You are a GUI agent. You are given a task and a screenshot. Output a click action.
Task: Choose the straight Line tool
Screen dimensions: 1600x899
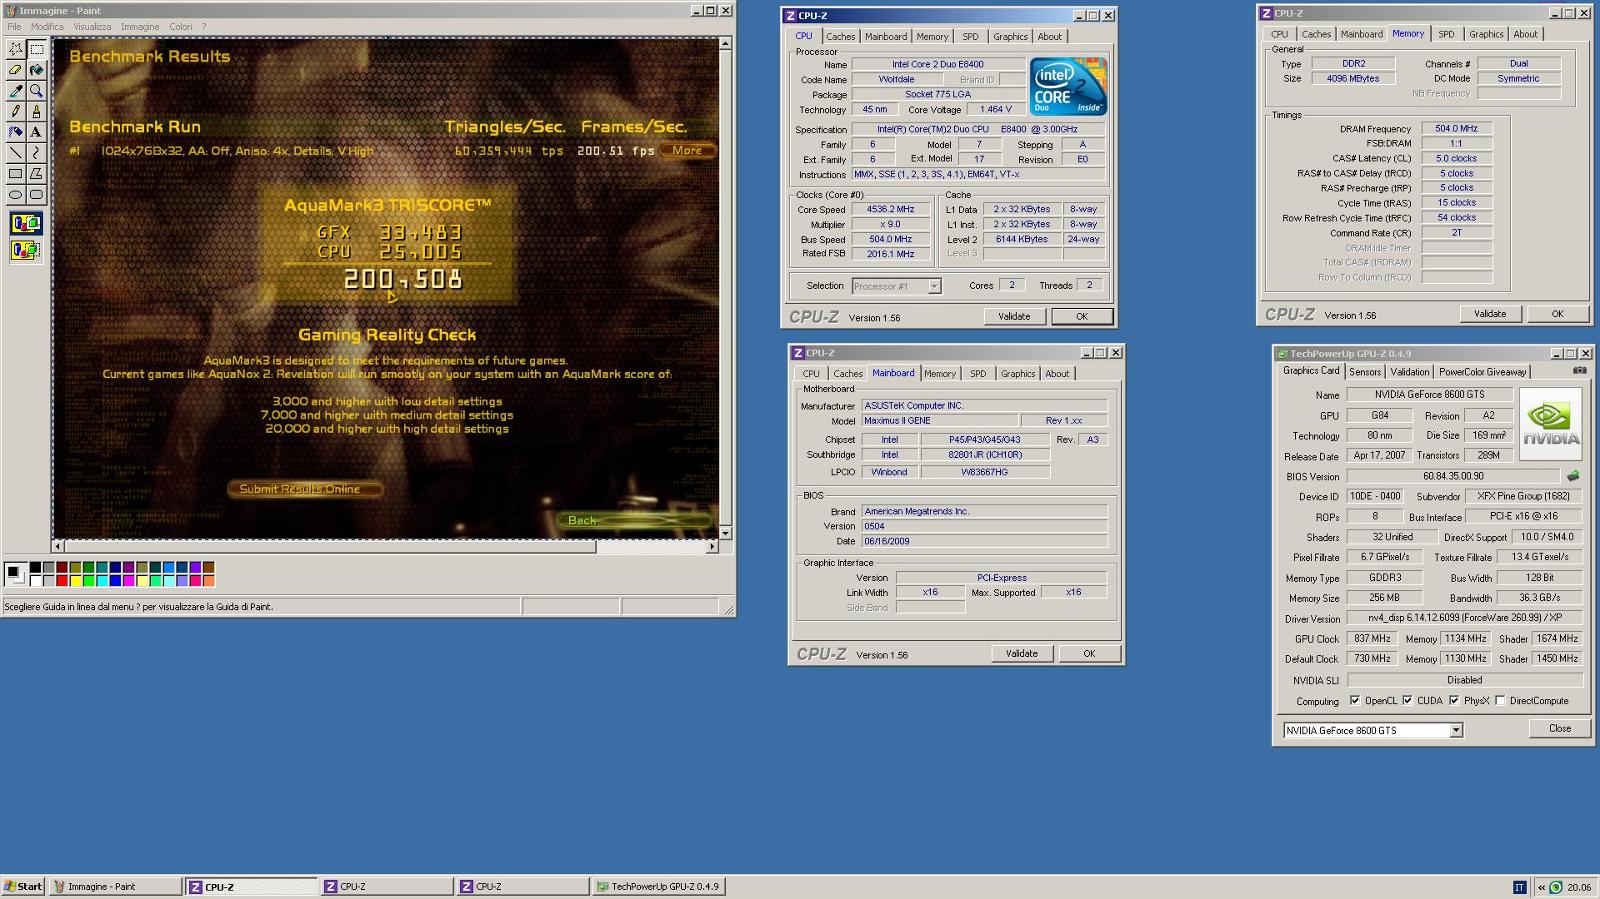coord(16,153)
